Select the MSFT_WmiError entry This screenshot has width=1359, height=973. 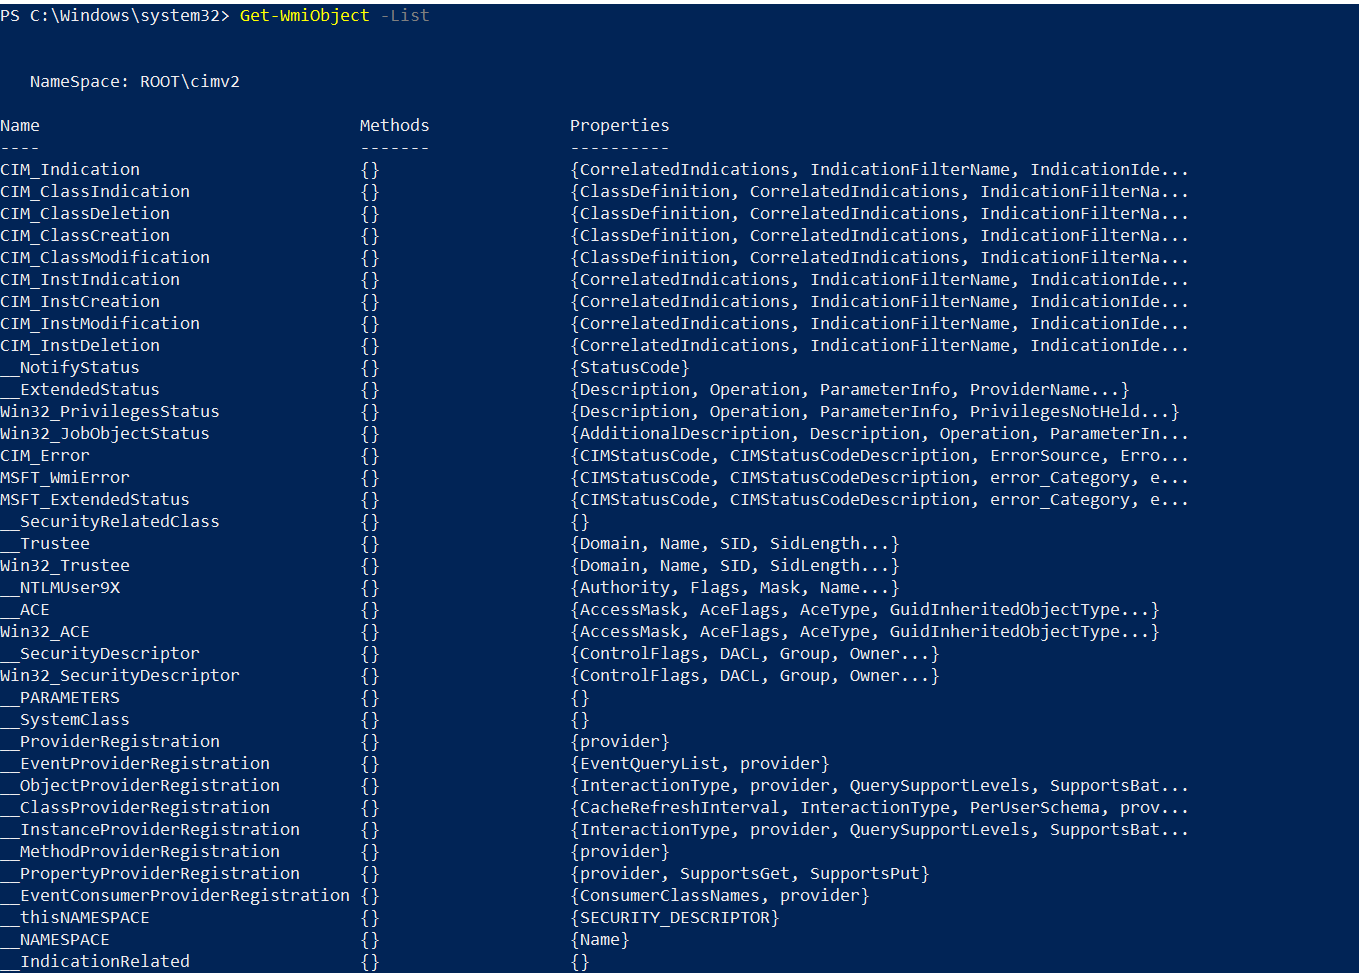coord(64,477)
